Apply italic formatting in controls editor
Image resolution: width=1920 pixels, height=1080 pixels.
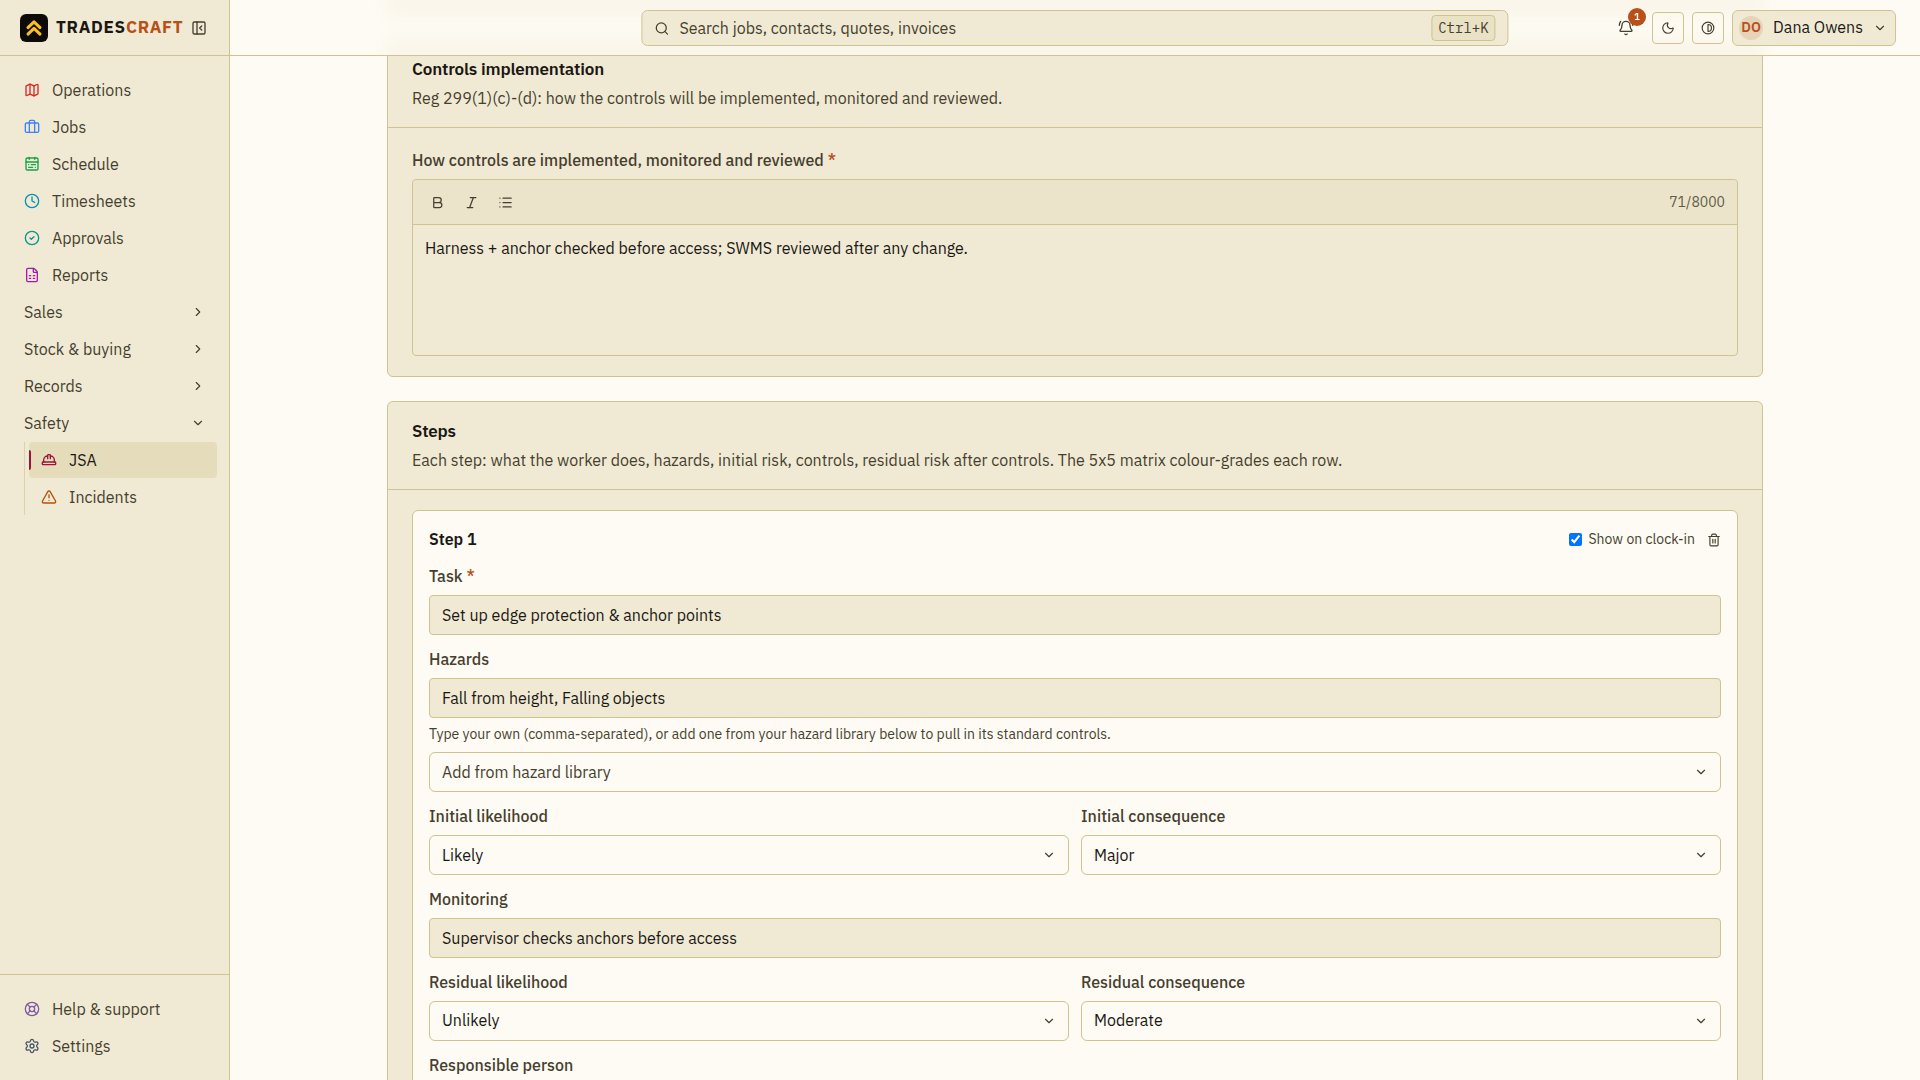click(471, 202)
